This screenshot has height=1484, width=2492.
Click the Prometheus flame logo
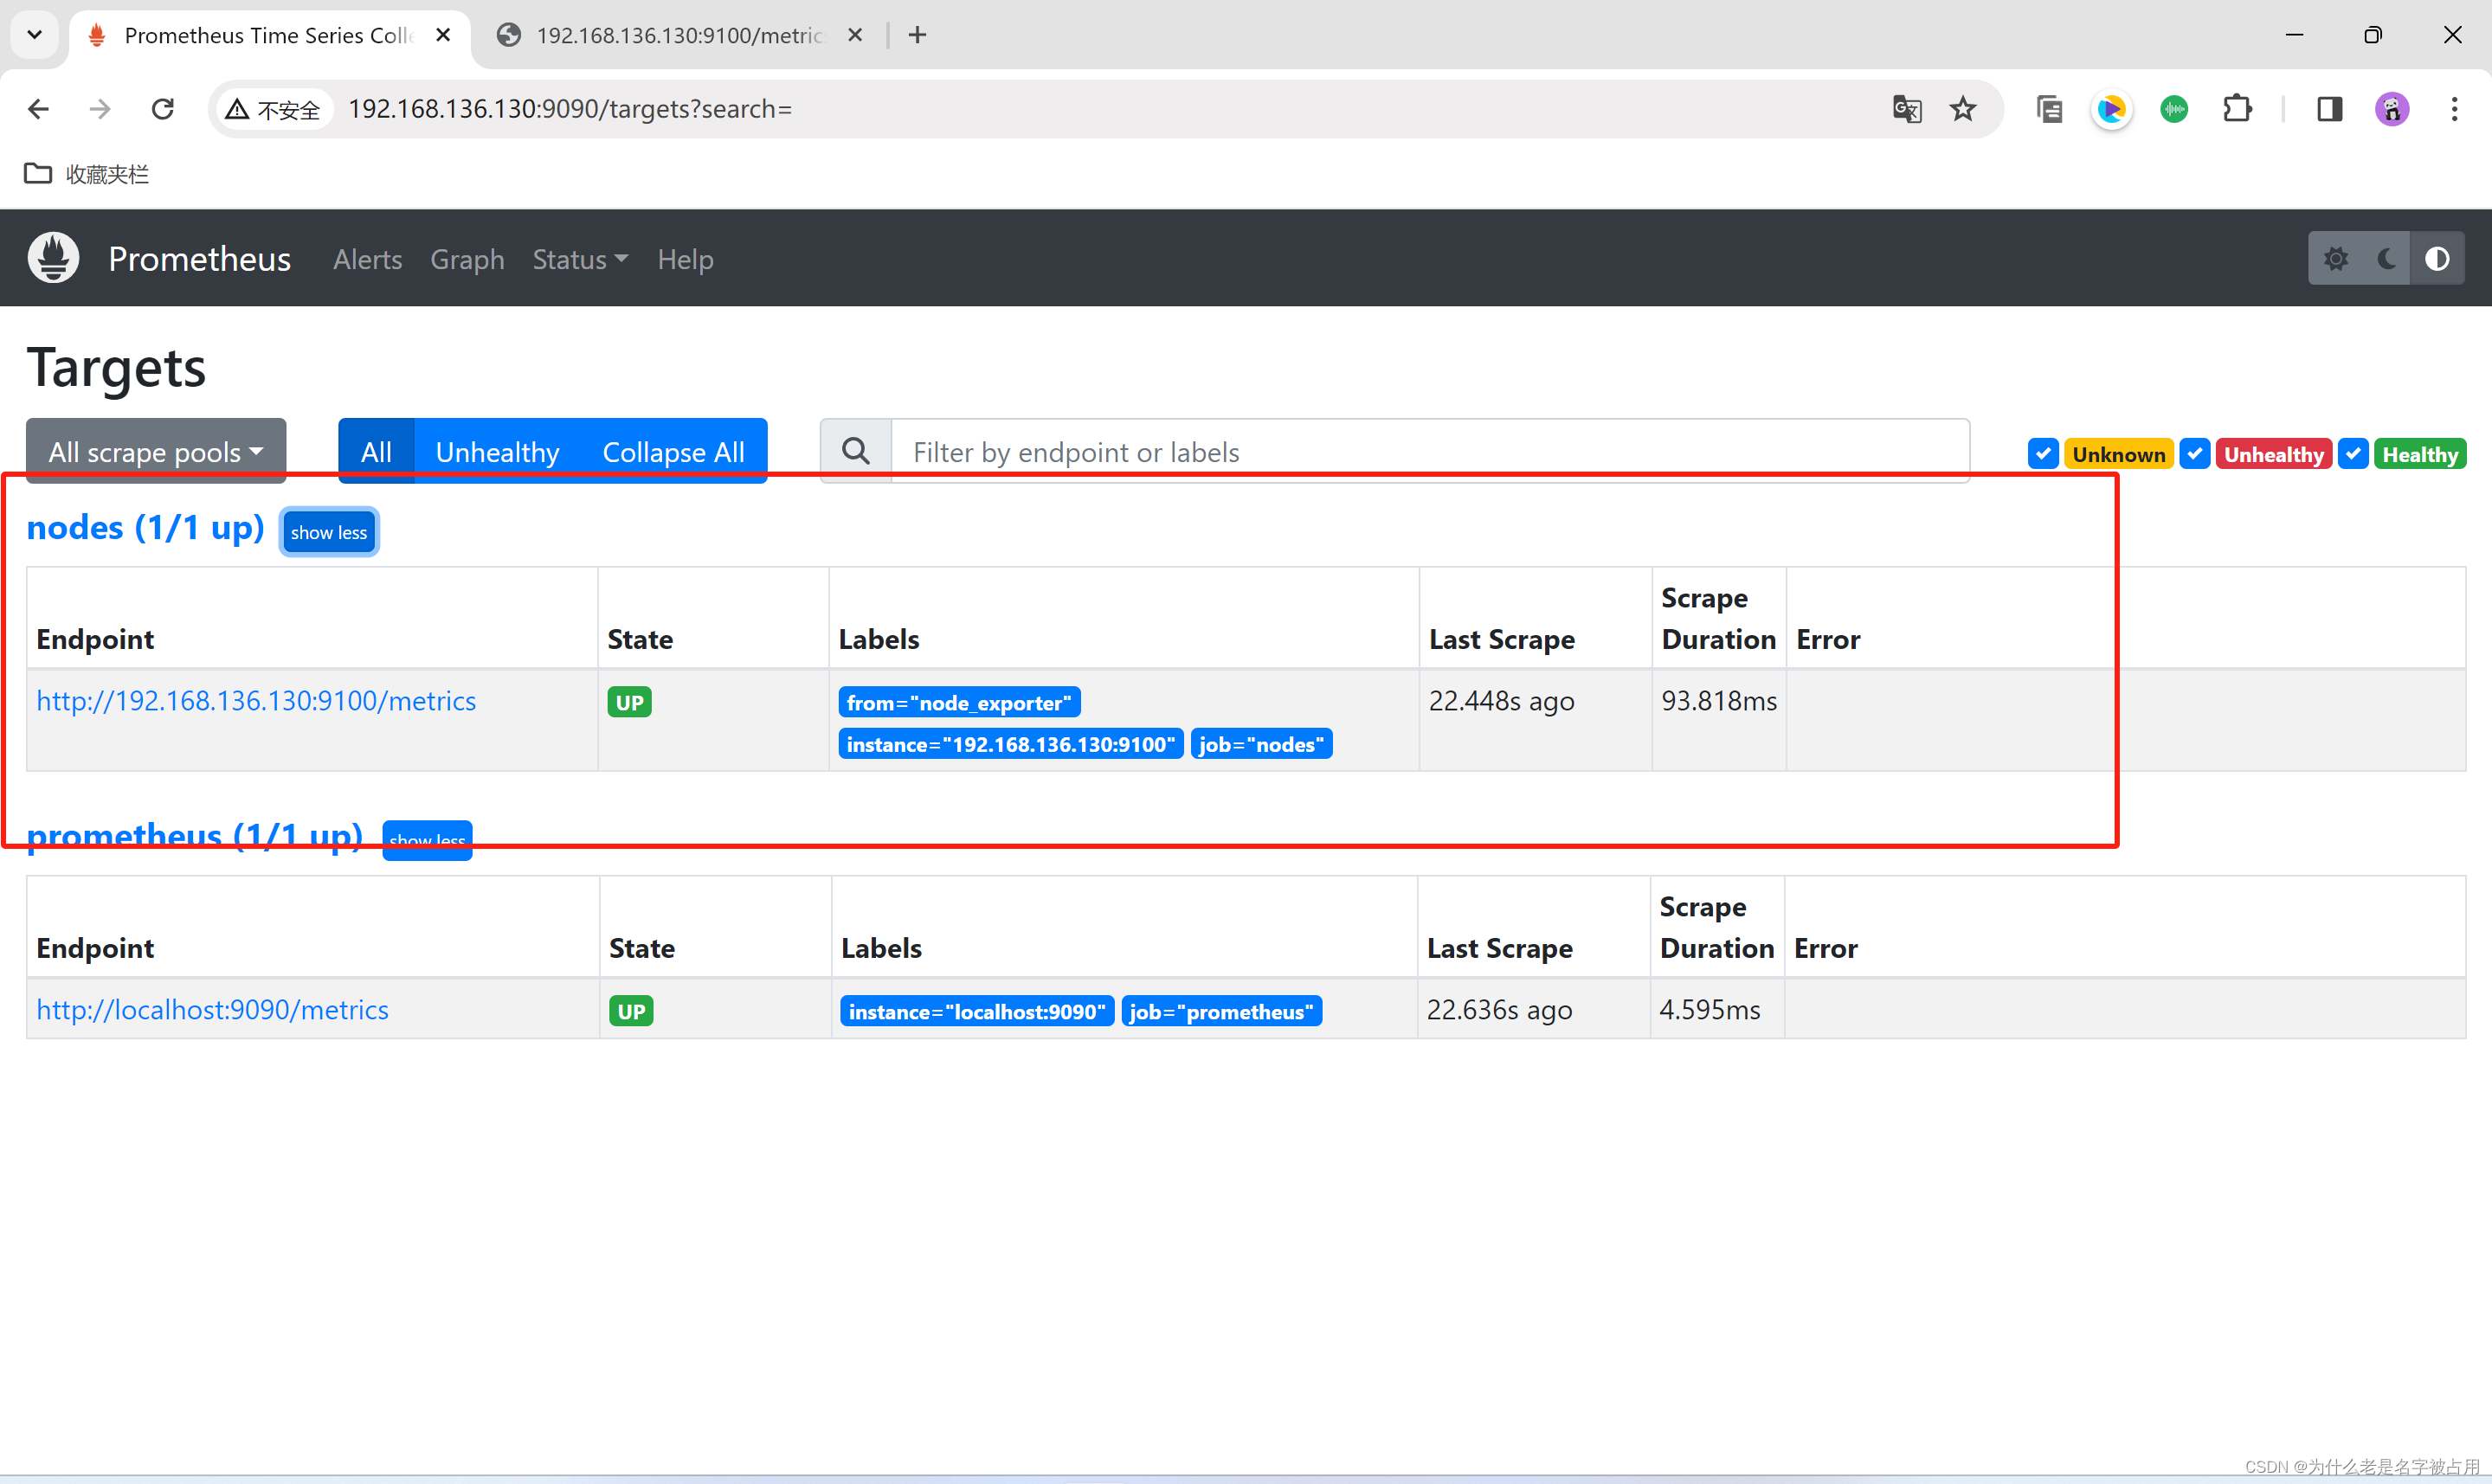tap(54, 258)
